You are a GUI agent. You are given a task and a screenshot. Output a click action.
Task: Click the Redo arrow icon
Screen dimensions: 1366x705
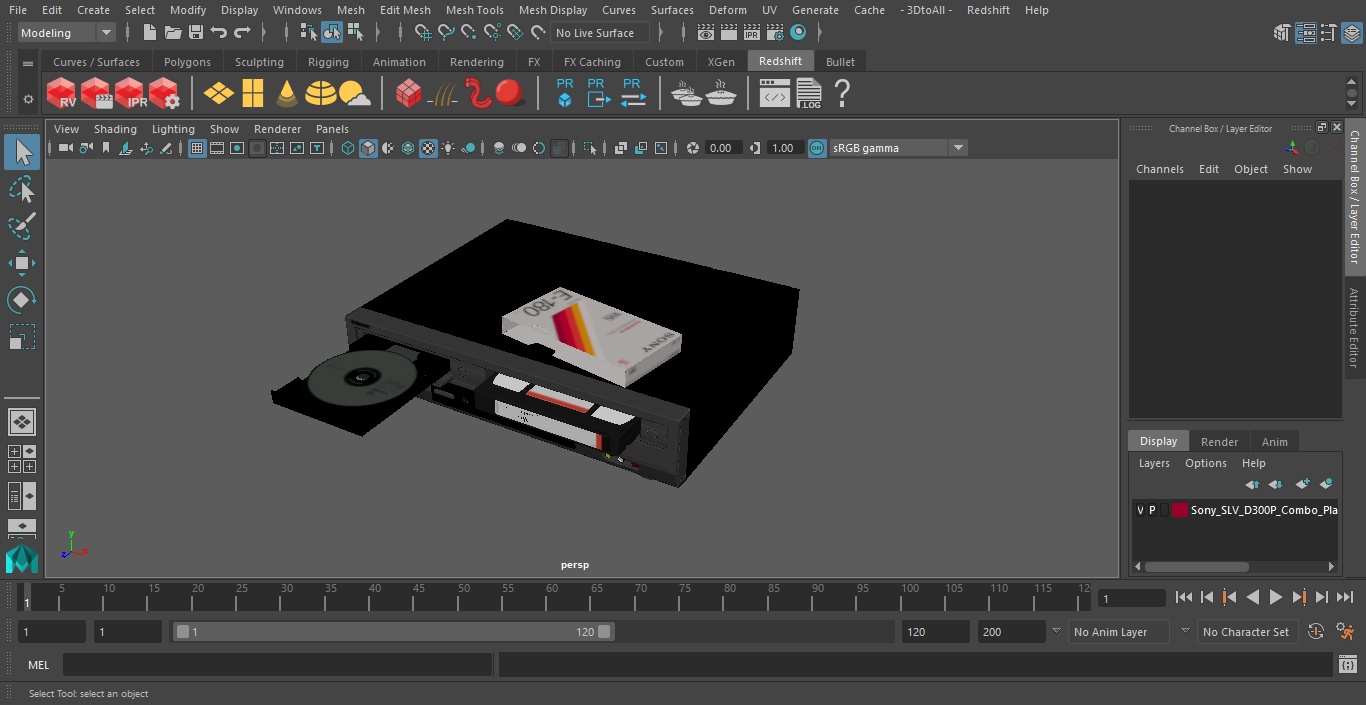click(x=242, y=33)
